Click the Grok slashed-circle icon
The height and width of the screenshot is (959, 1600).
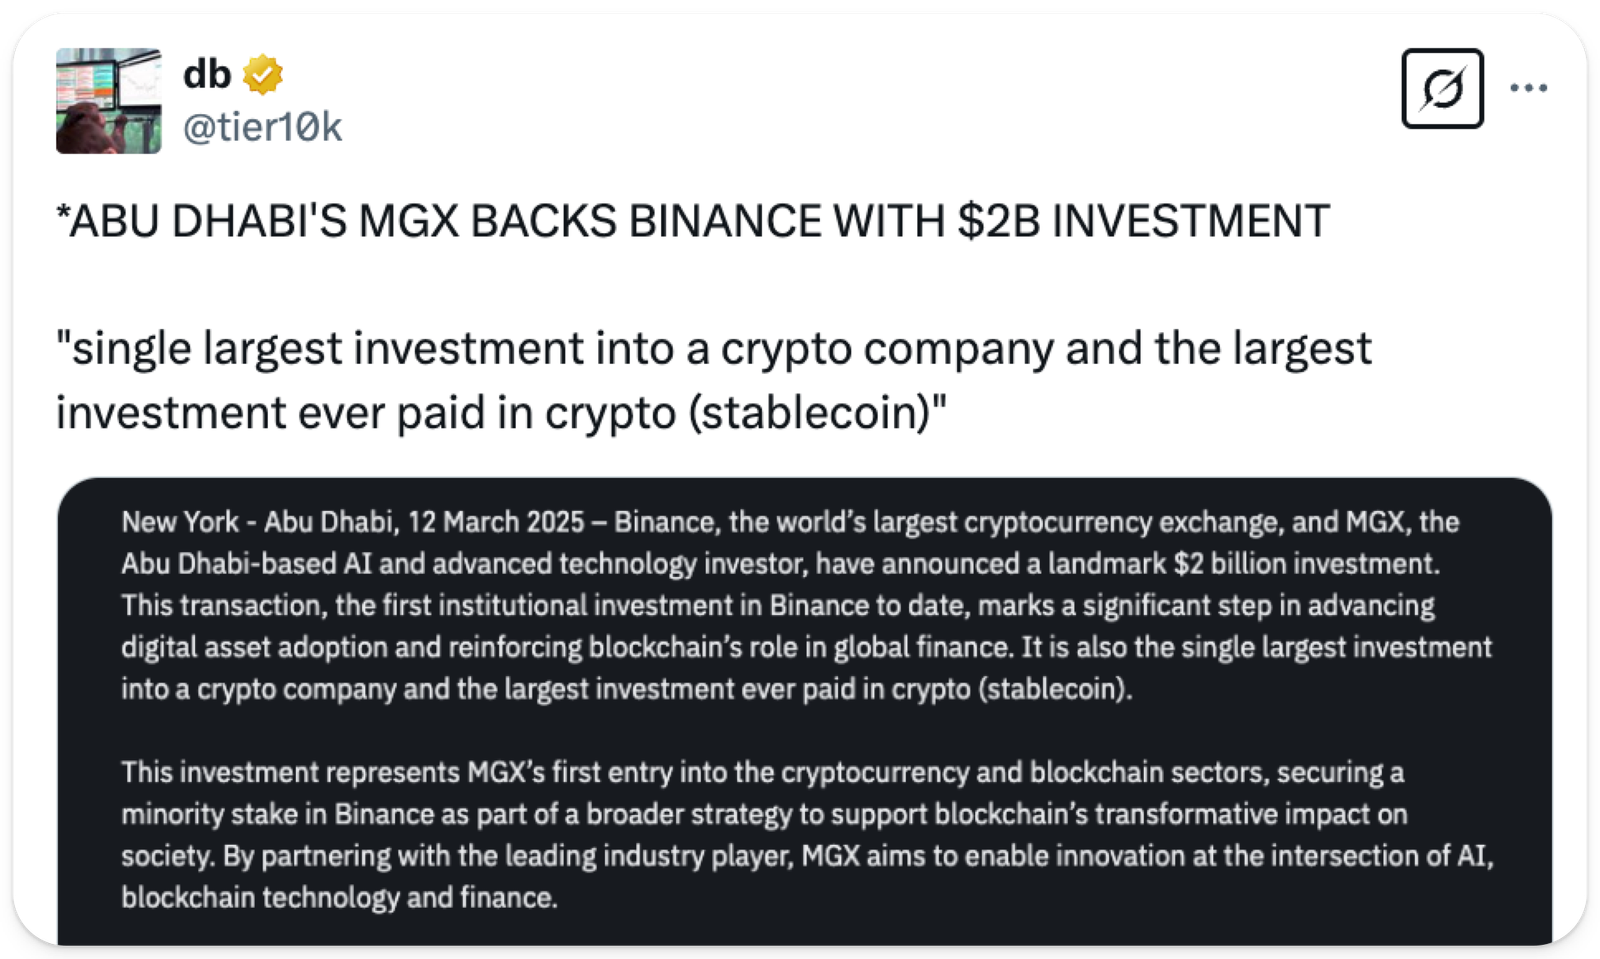click(1441, 89)
